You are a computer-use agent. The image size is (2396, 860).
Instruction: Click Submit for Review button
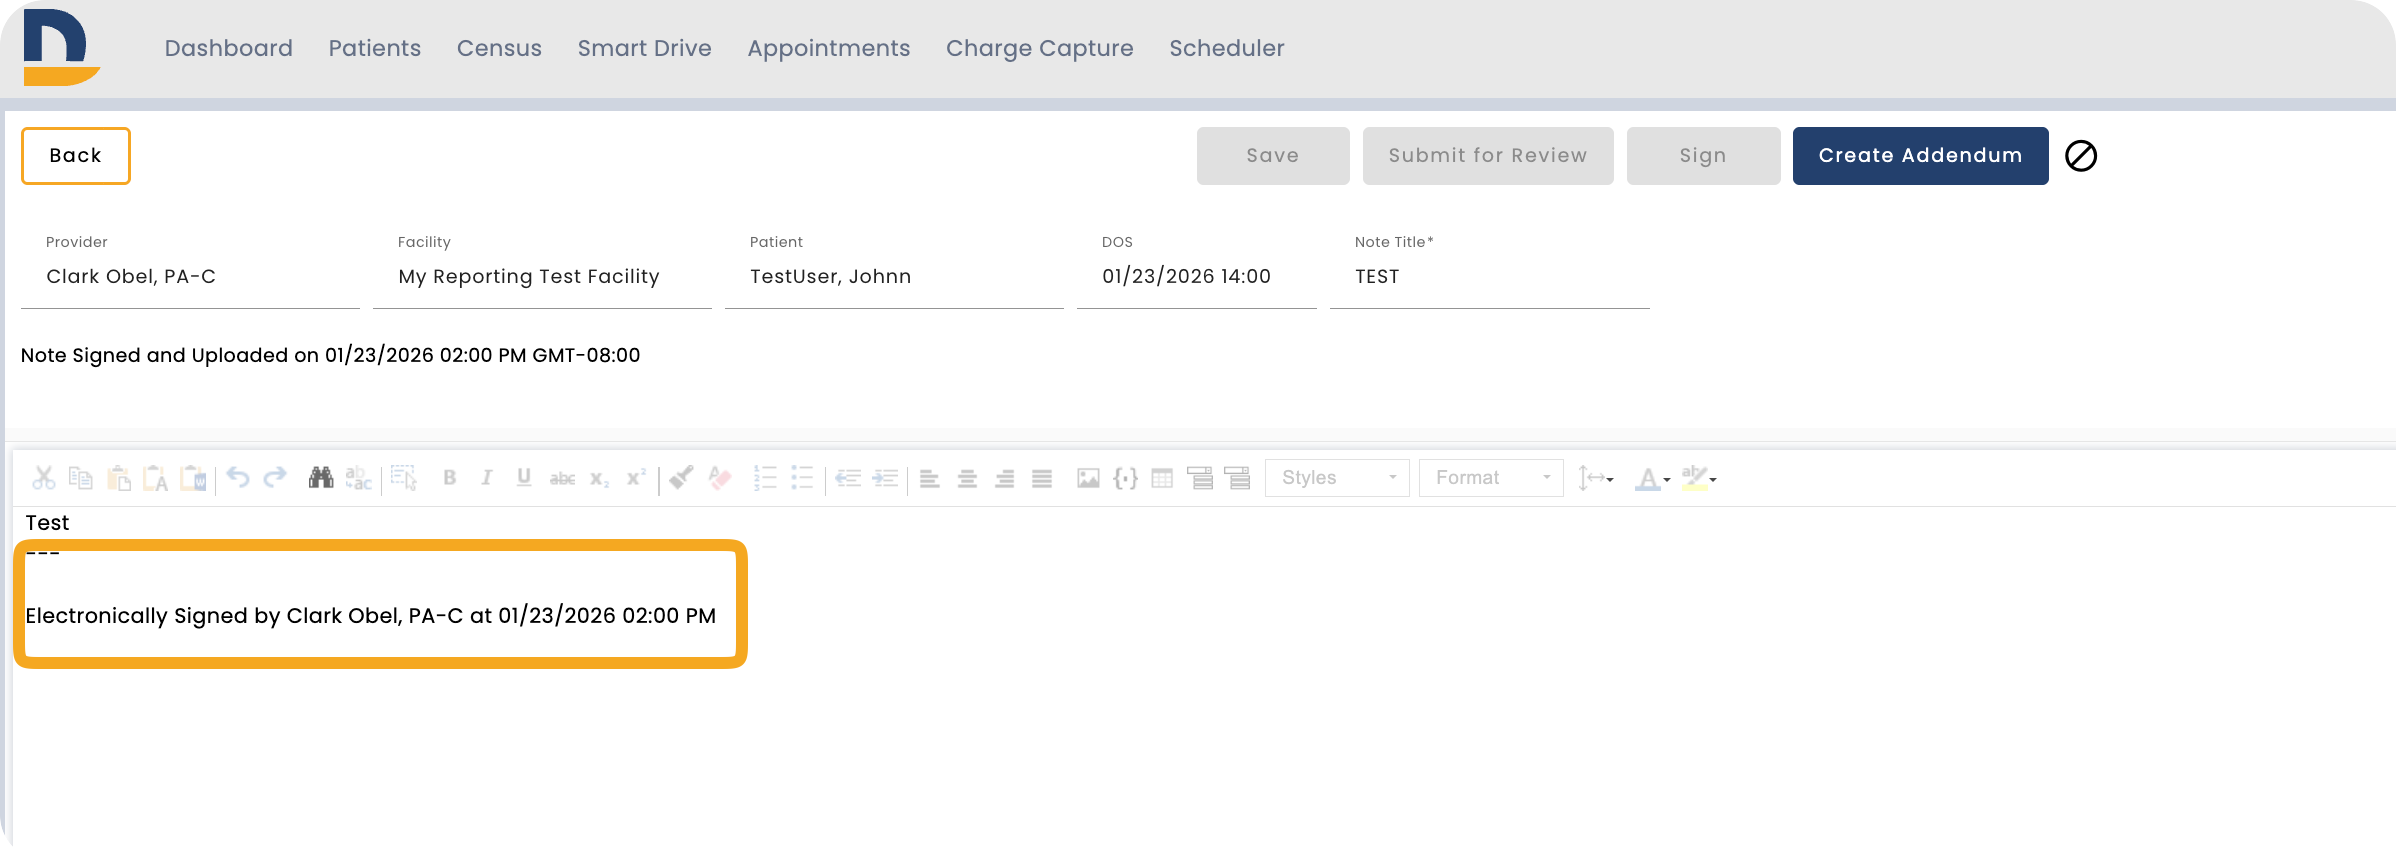pyautogui.click(x=1488, y=156)
